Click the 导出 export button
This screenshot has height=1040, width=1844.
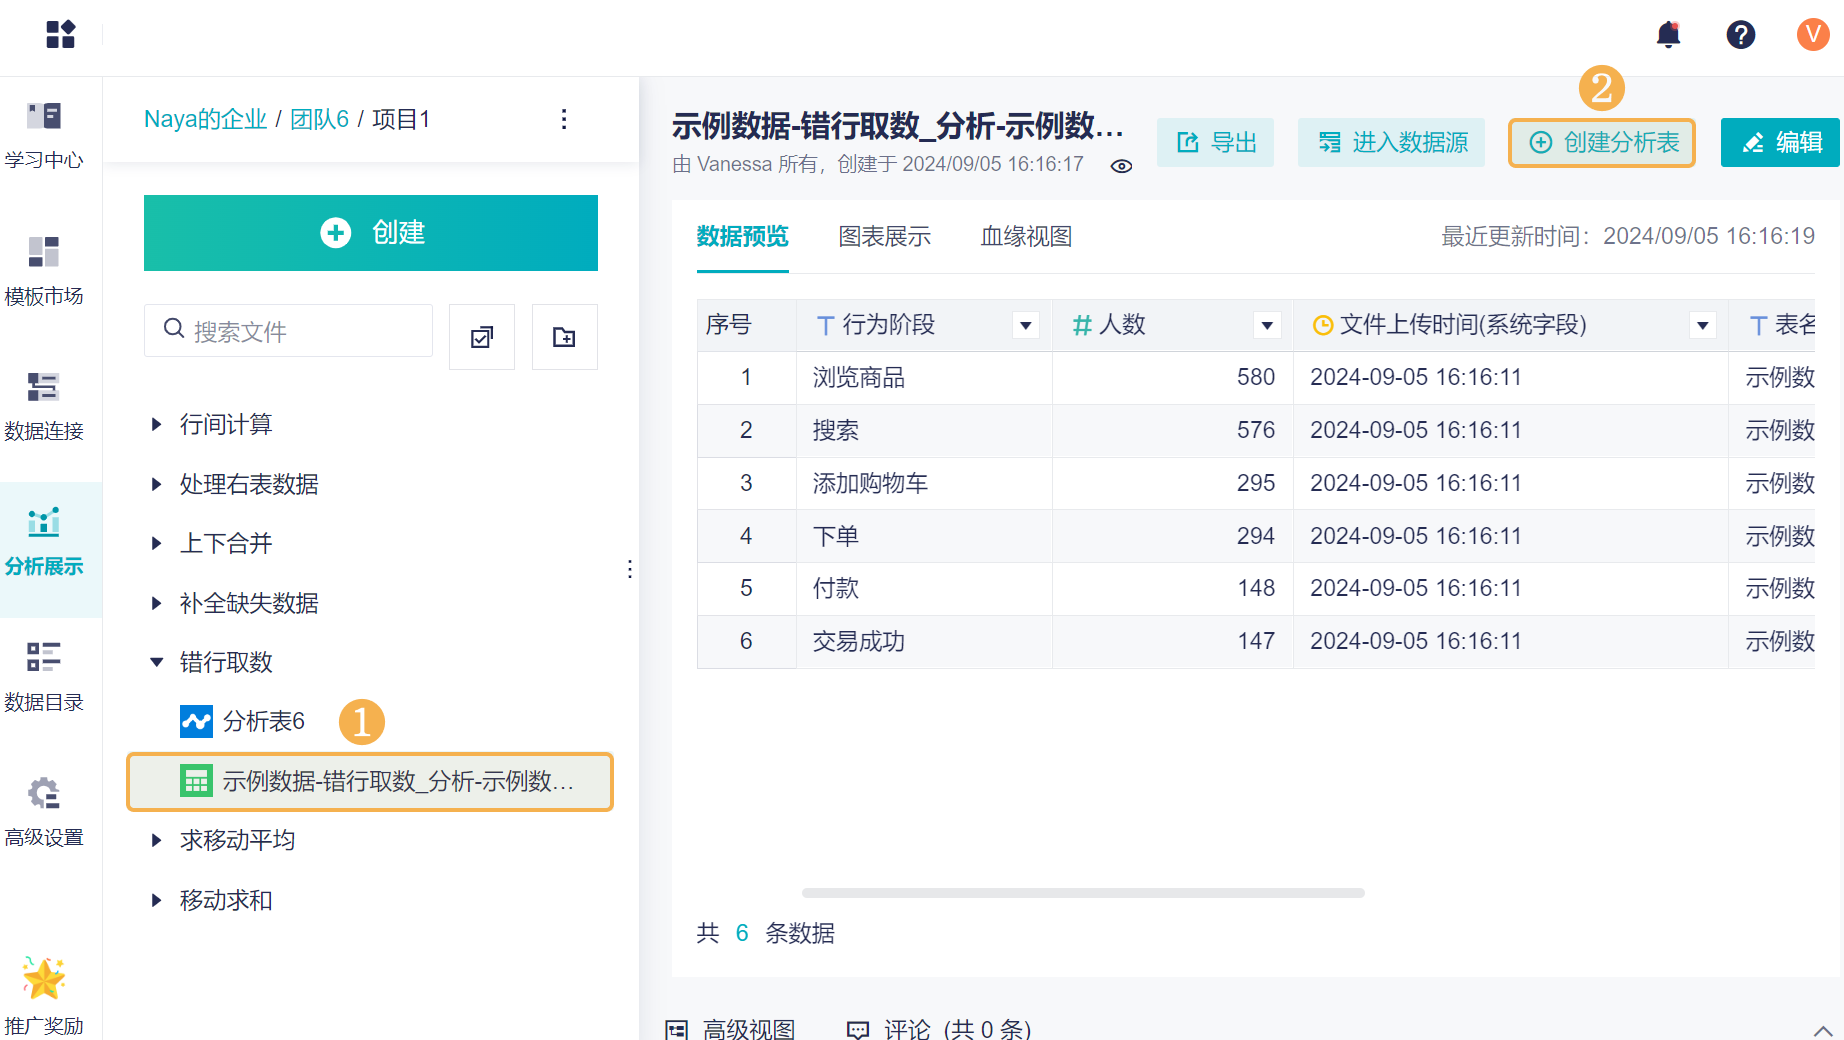1215,143
